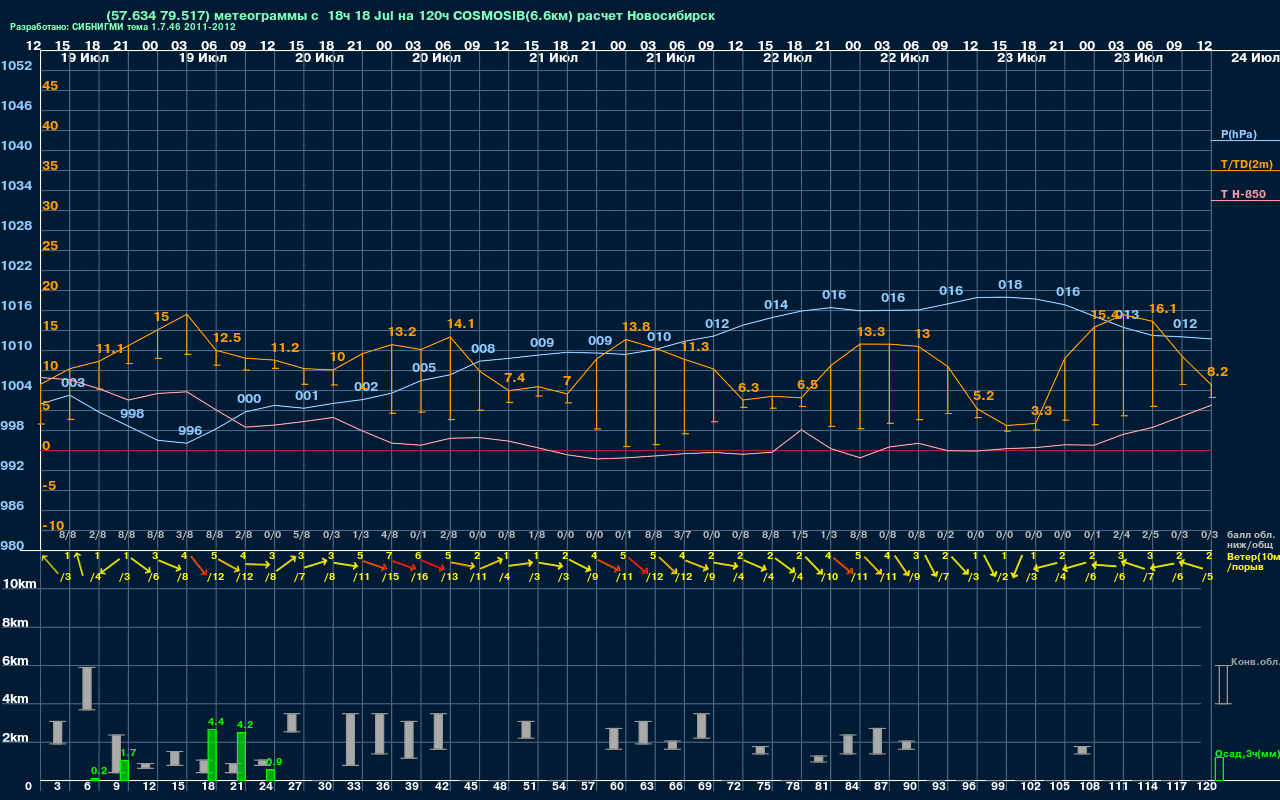This screenshot has height=800, width=1280.
Task: Click the meteogram title with COSMOSIB(6.6км)
Action: [x=410, y=16]
